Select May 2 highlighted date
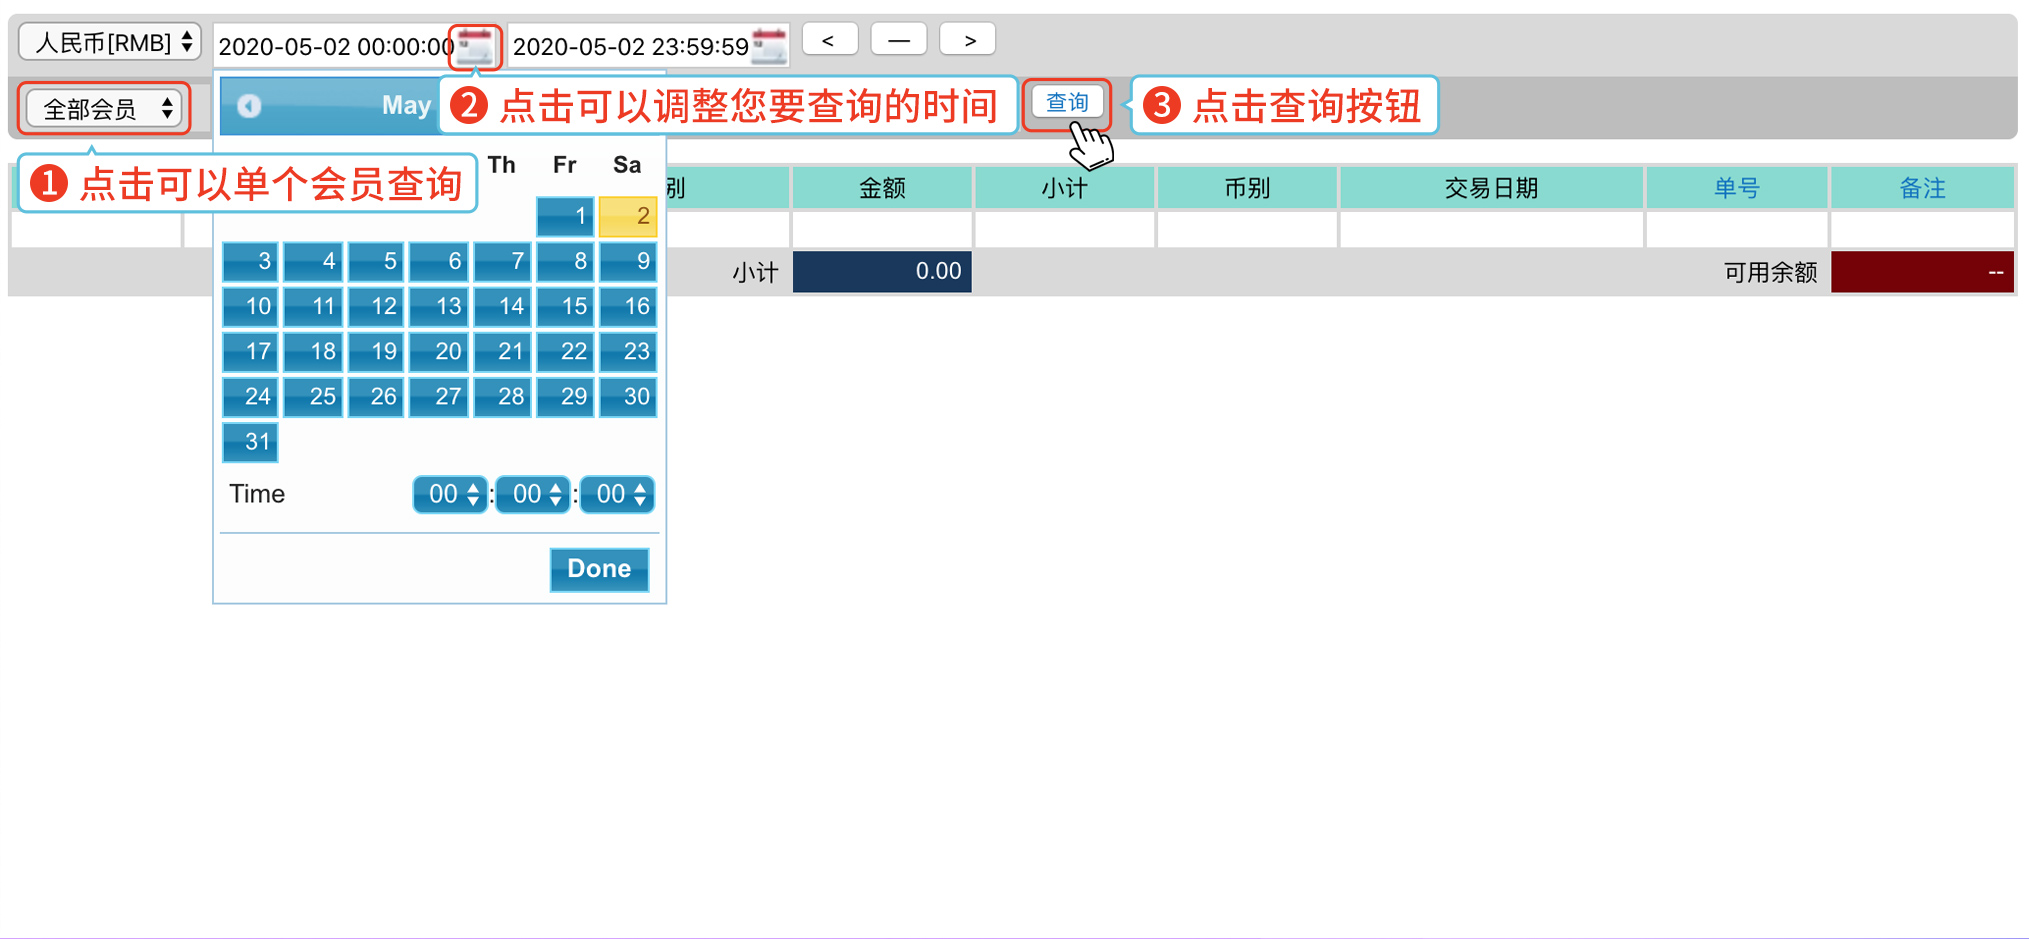 pyautogui.click(x=628, y=216)
